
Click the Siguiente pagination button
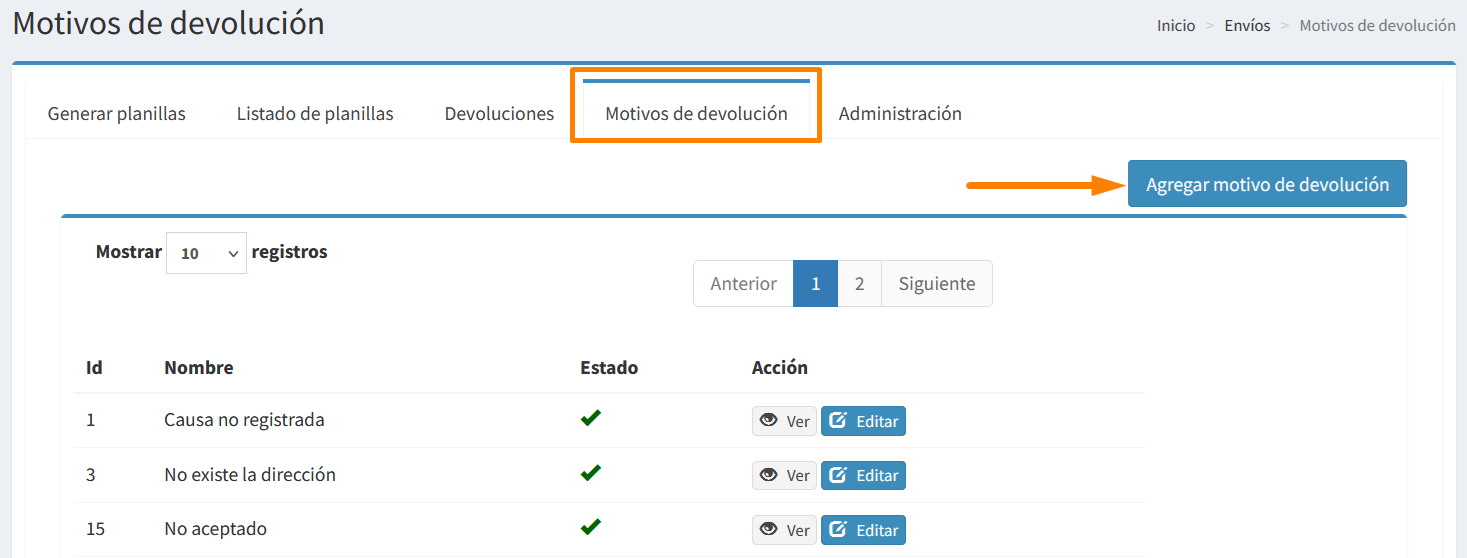click(x=937, y=283)
